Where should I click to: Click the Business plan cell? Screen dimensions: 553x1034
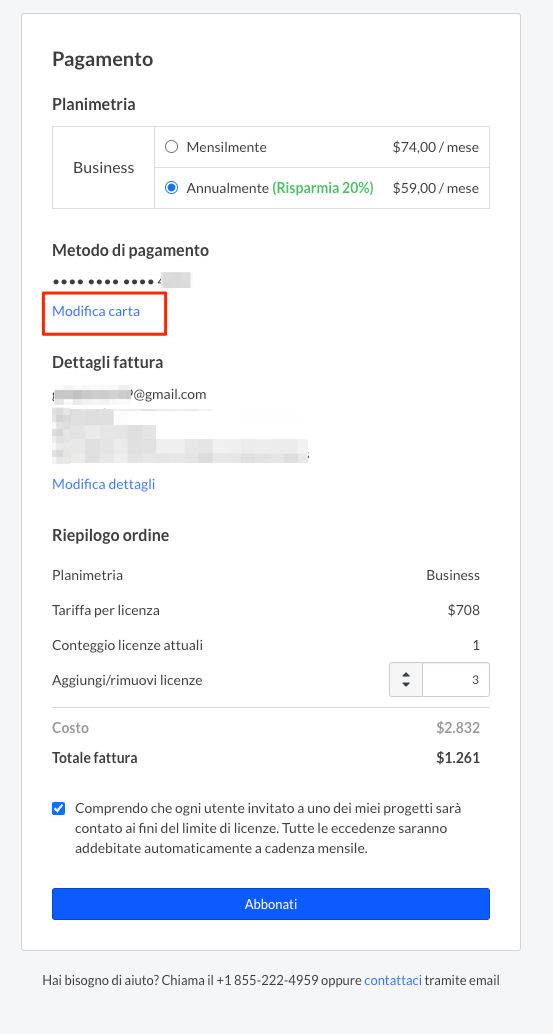click(103, 167)
